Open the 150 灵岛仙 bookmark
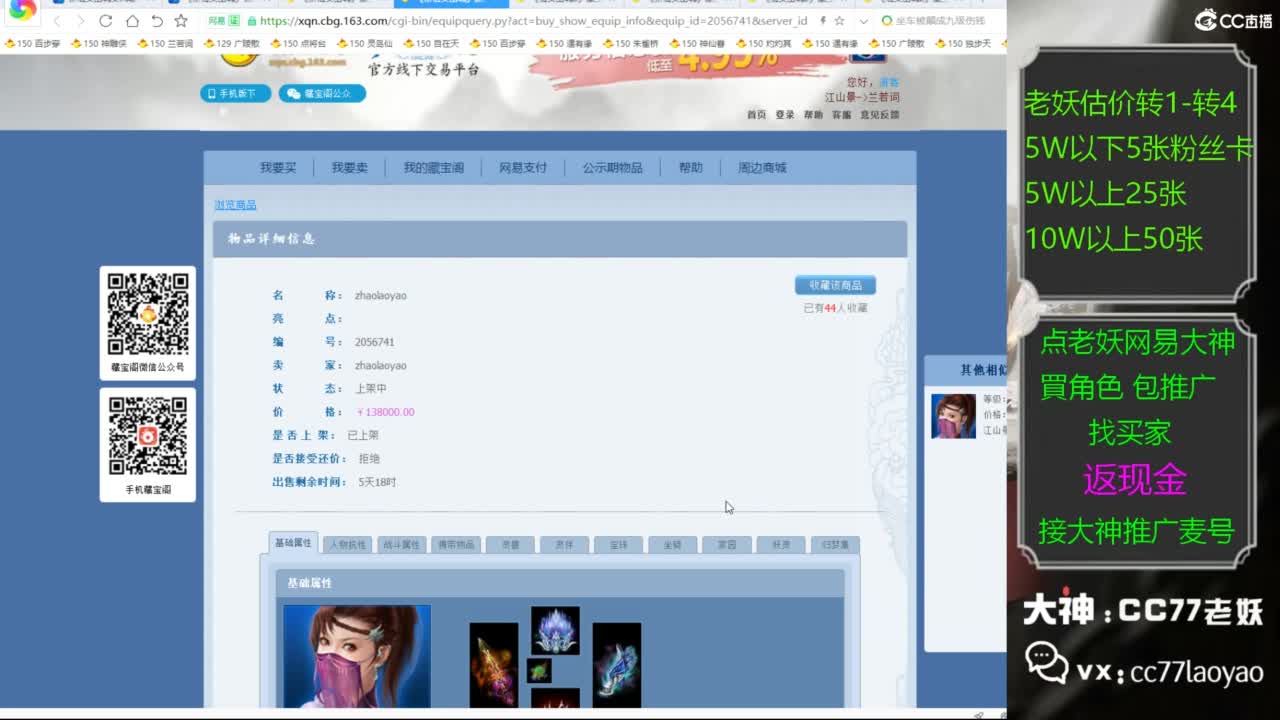This screenshot has height=720, width=1280. (x=364, y=44)
